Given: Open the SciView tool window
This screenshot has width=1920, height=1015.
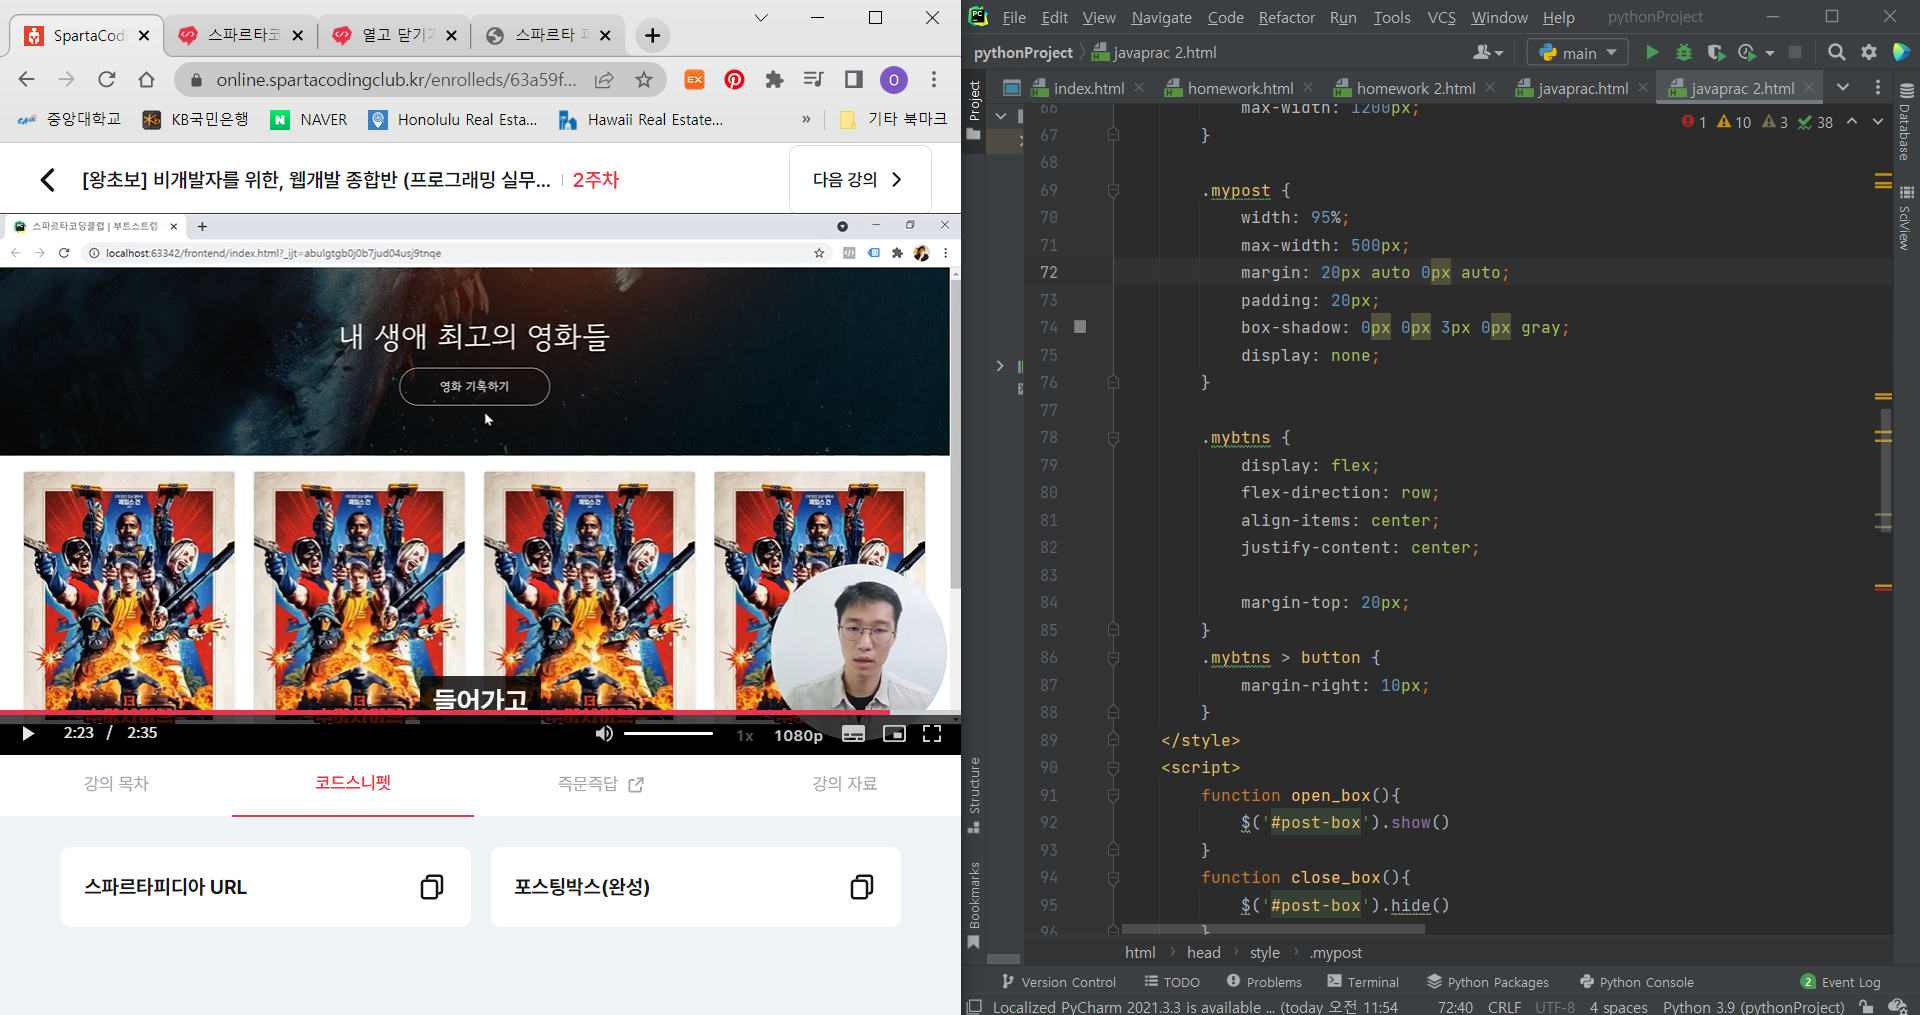Looking at the screenshot, I should (x=1906, y=218).
